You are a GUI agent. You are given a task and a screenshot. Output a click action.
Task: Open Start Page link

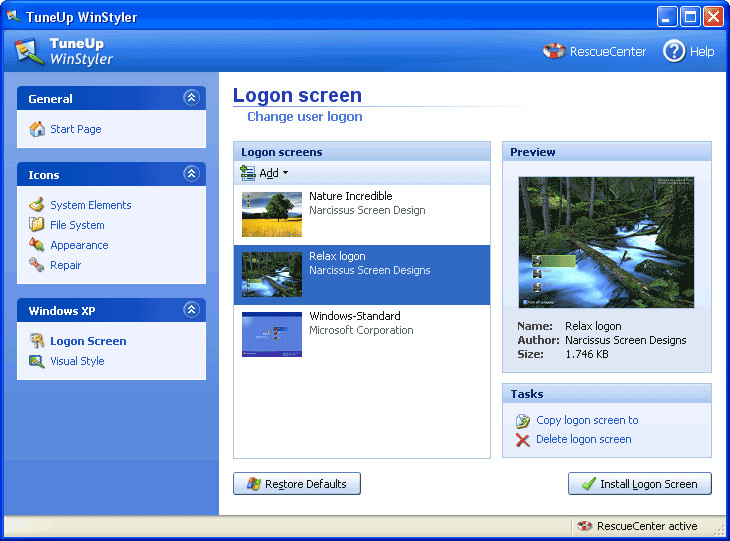(75, 129)
